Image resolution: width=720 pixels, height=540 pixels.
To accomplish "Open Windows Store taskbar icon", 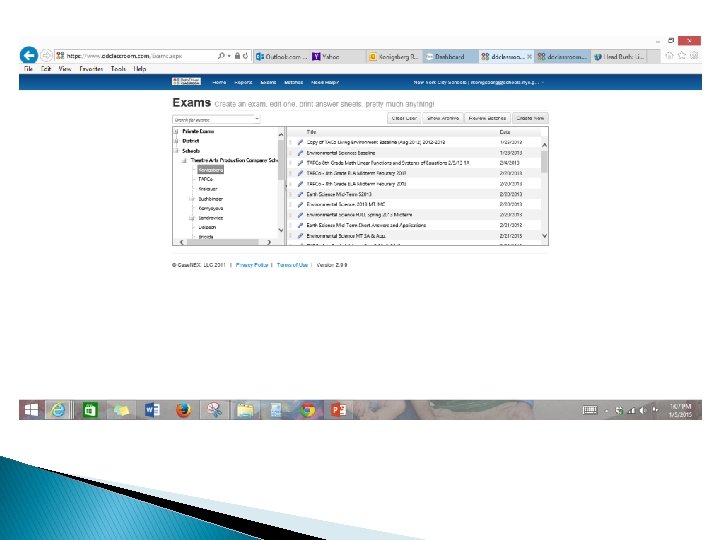I will pos(90,410).
